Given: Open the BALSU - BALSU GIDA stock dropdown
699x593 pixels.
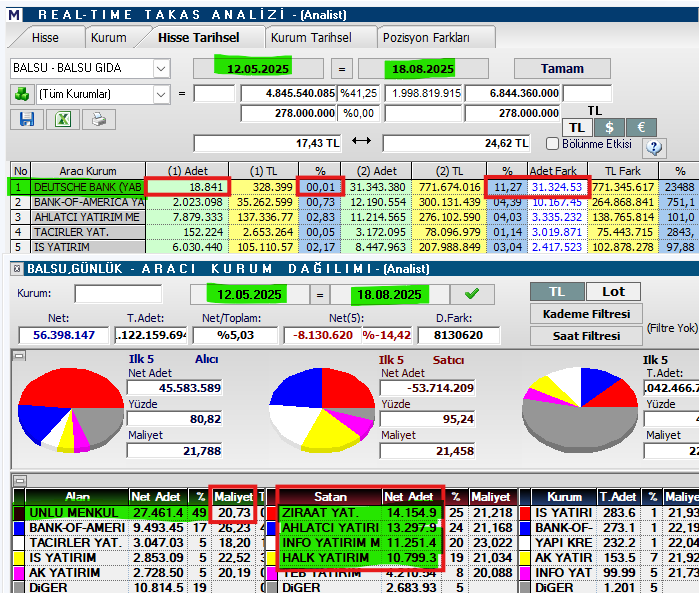Looking at the screenshot, I should [161, 69].
